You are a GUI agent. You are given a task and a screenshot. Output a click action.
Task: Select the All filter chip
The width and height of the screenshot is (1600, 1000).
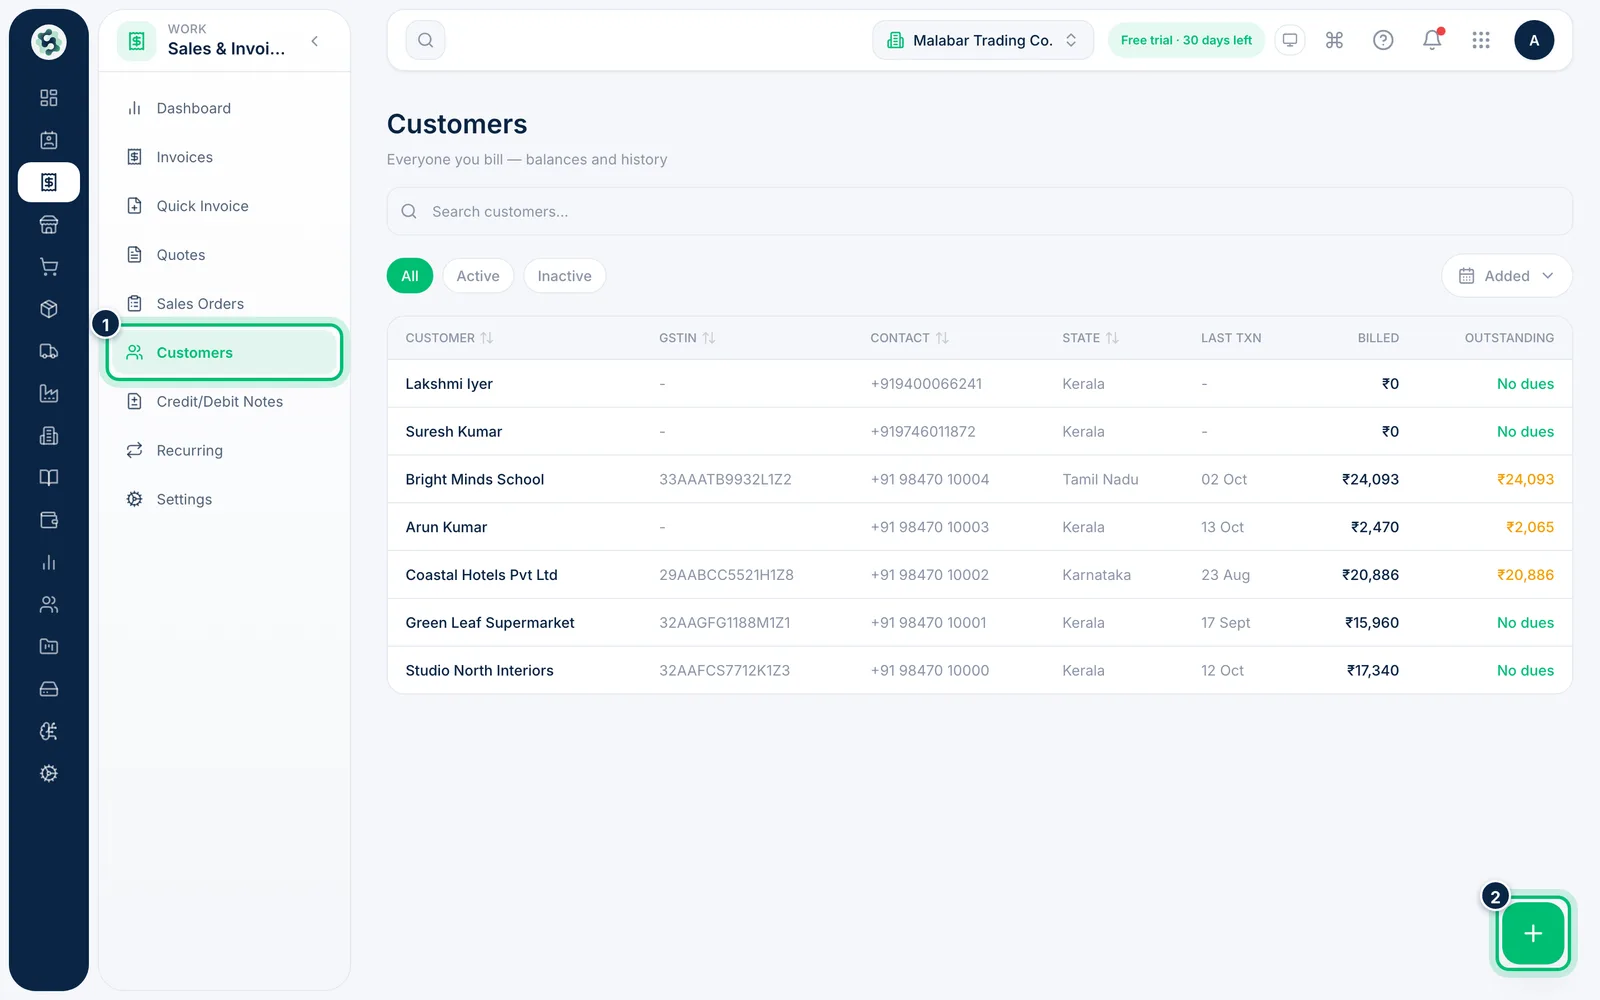410,276
